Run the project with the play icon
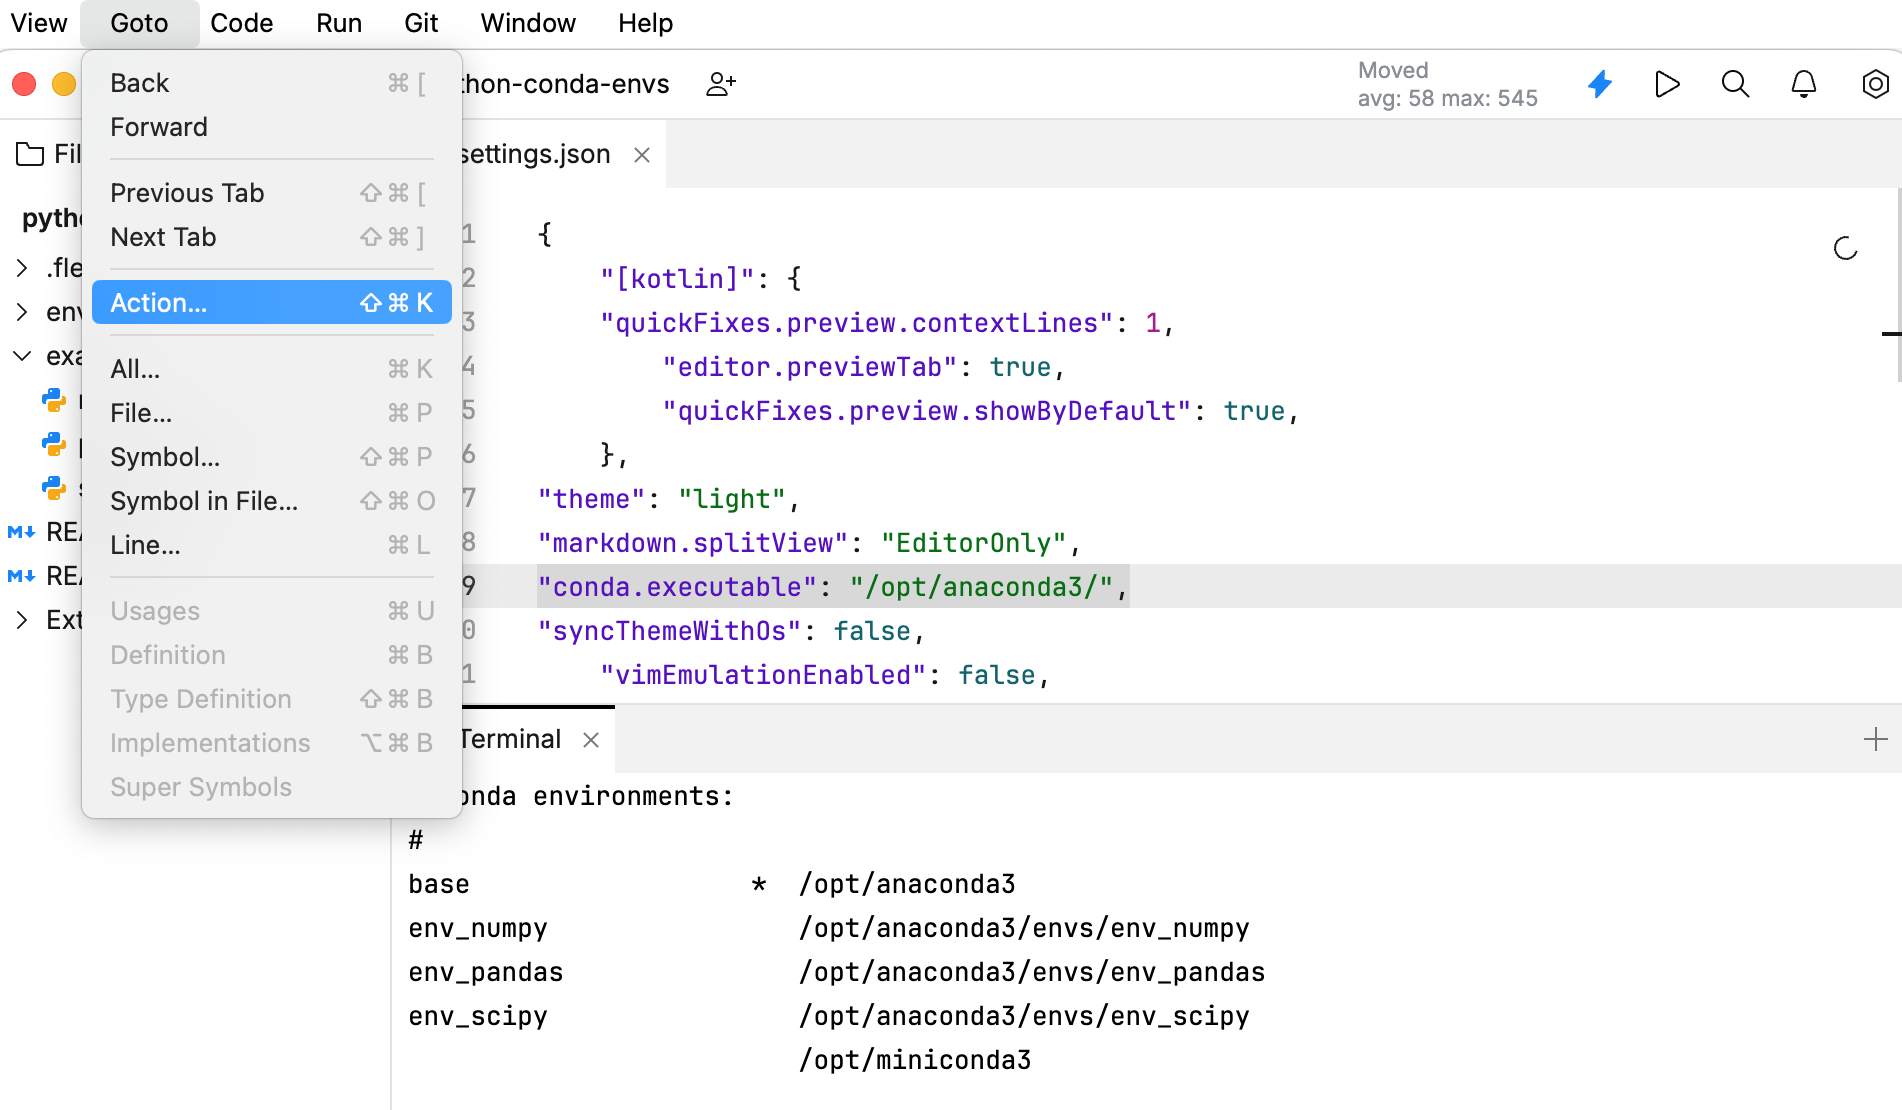This screenshot has width=1902, height=1110. [x=1667, y=84]
